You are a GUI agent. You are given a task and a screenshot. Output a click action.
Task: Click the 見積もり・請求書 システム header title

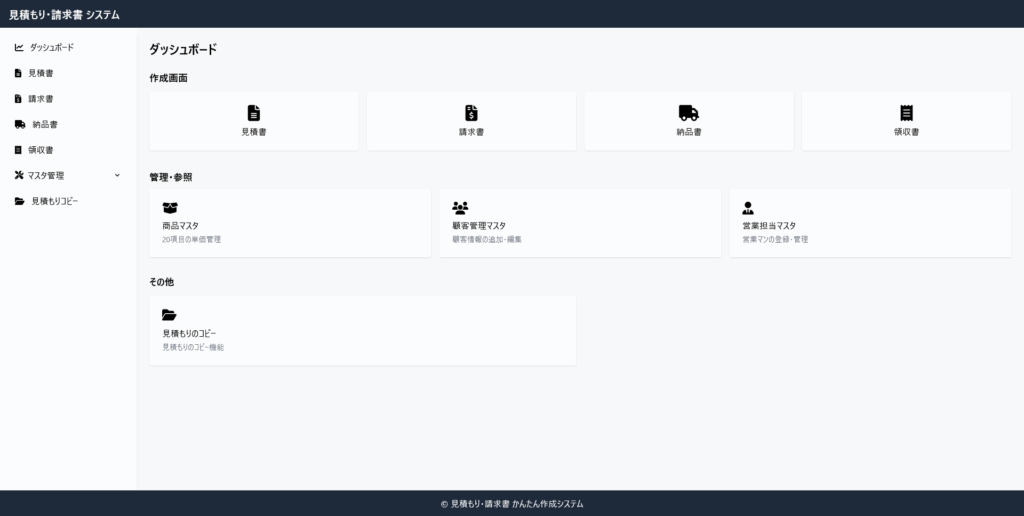pyautogui.click(x=64, y=14)
